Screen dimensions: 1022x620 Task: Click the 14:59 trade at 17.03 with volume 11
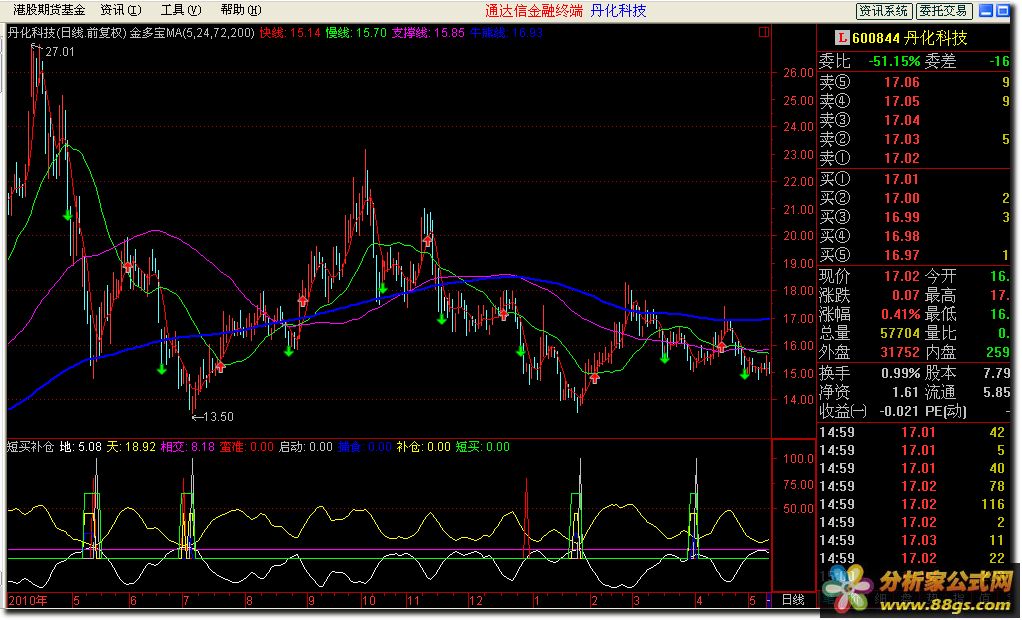coord(914,540)
